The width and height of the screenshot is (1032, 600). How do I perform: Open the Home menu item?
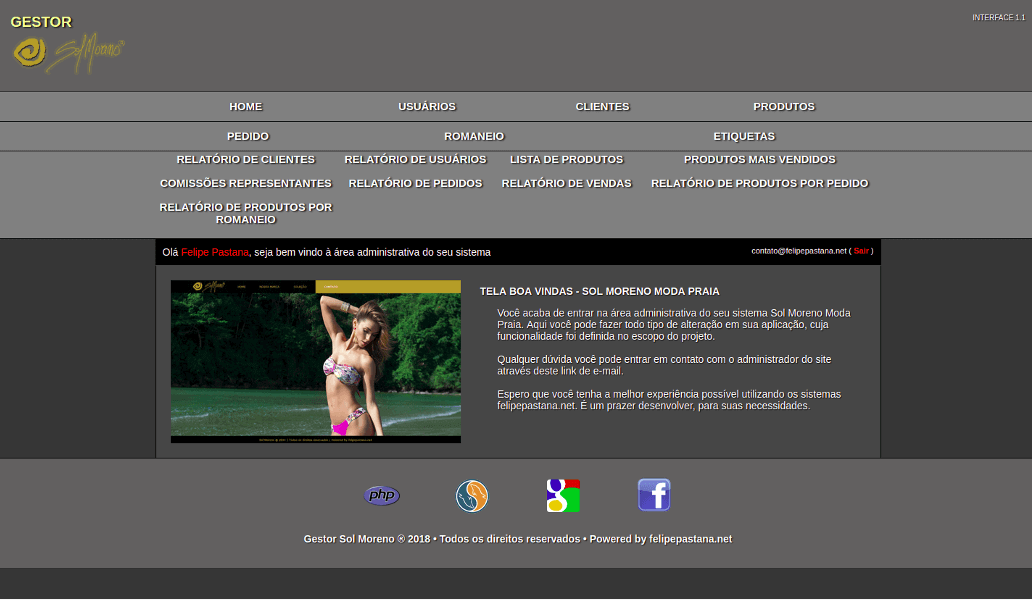[245, 107]
